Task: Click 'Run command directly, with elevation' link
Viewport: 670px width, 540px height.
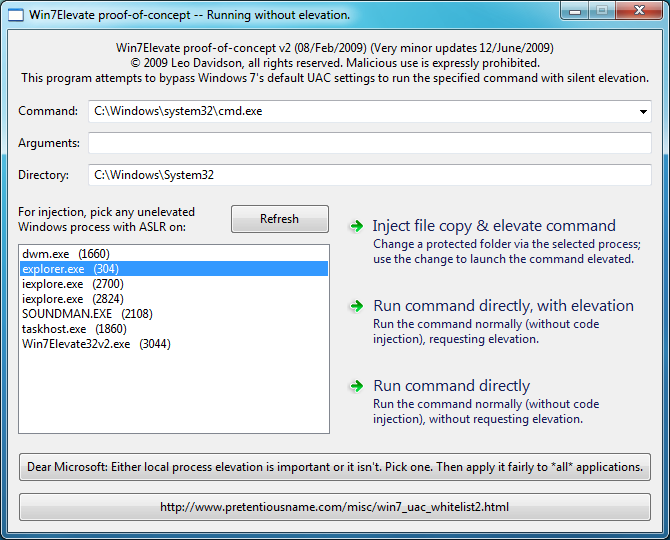Action: click(x=503, y=306)
